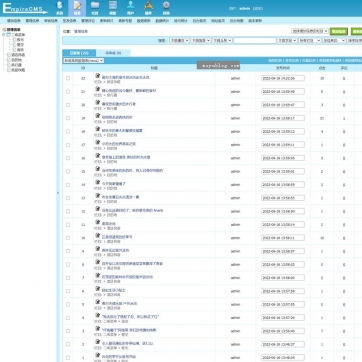Click the edit icon of article ID 19
362x362 pixels.
pyautogui.click(x=97, y=116)
